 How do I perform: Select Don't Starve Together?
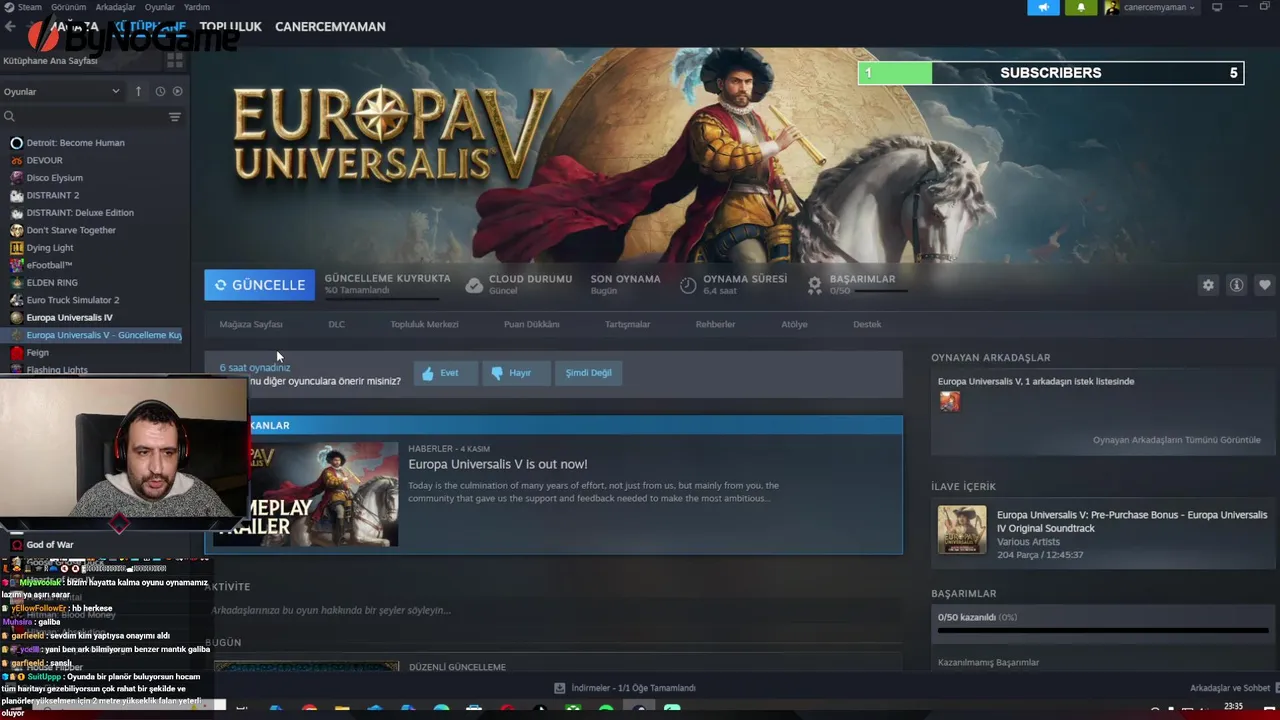click(71, 230)
